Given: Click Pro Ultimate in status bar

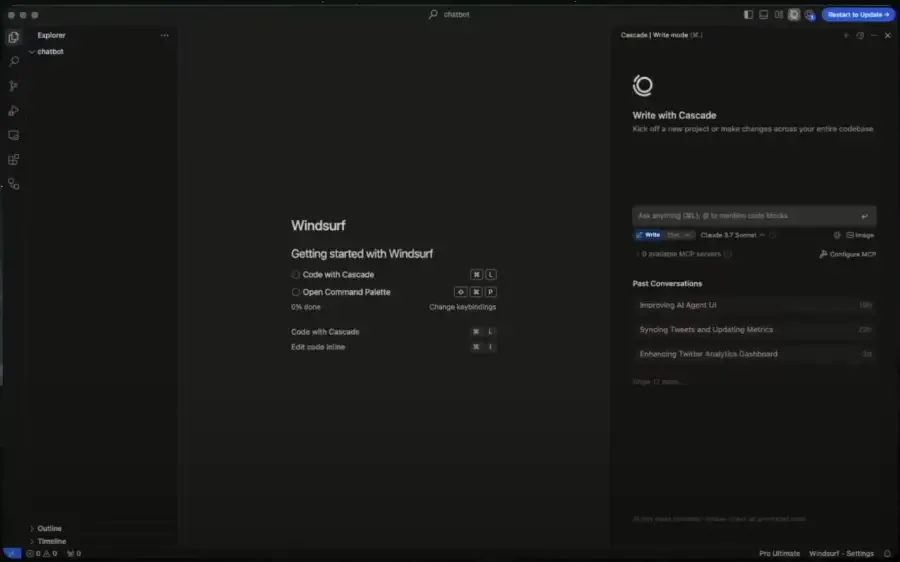Looking at the screenshot, I should tap(779, 554).
